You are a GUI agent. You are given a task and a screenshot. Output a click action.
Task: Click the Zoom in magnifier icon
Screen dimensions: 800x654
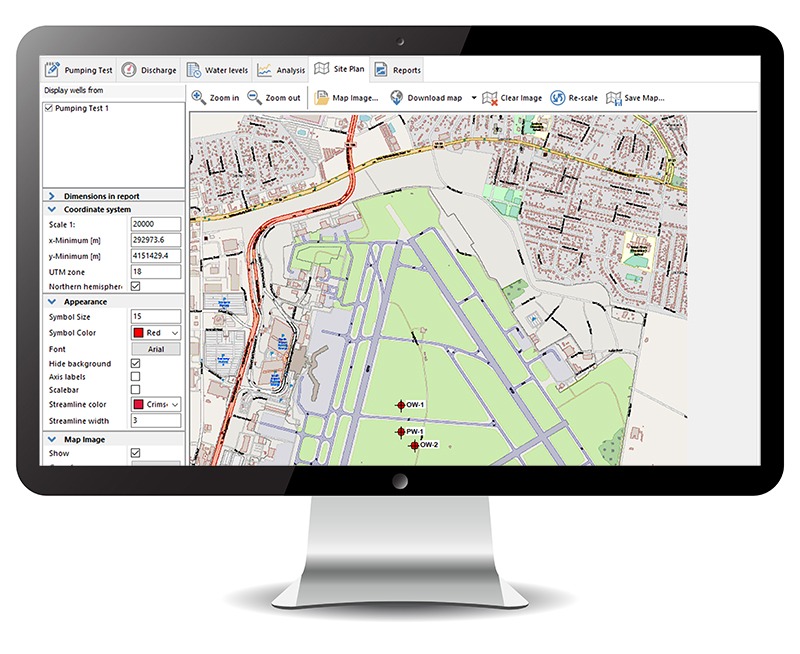[199, 98]
